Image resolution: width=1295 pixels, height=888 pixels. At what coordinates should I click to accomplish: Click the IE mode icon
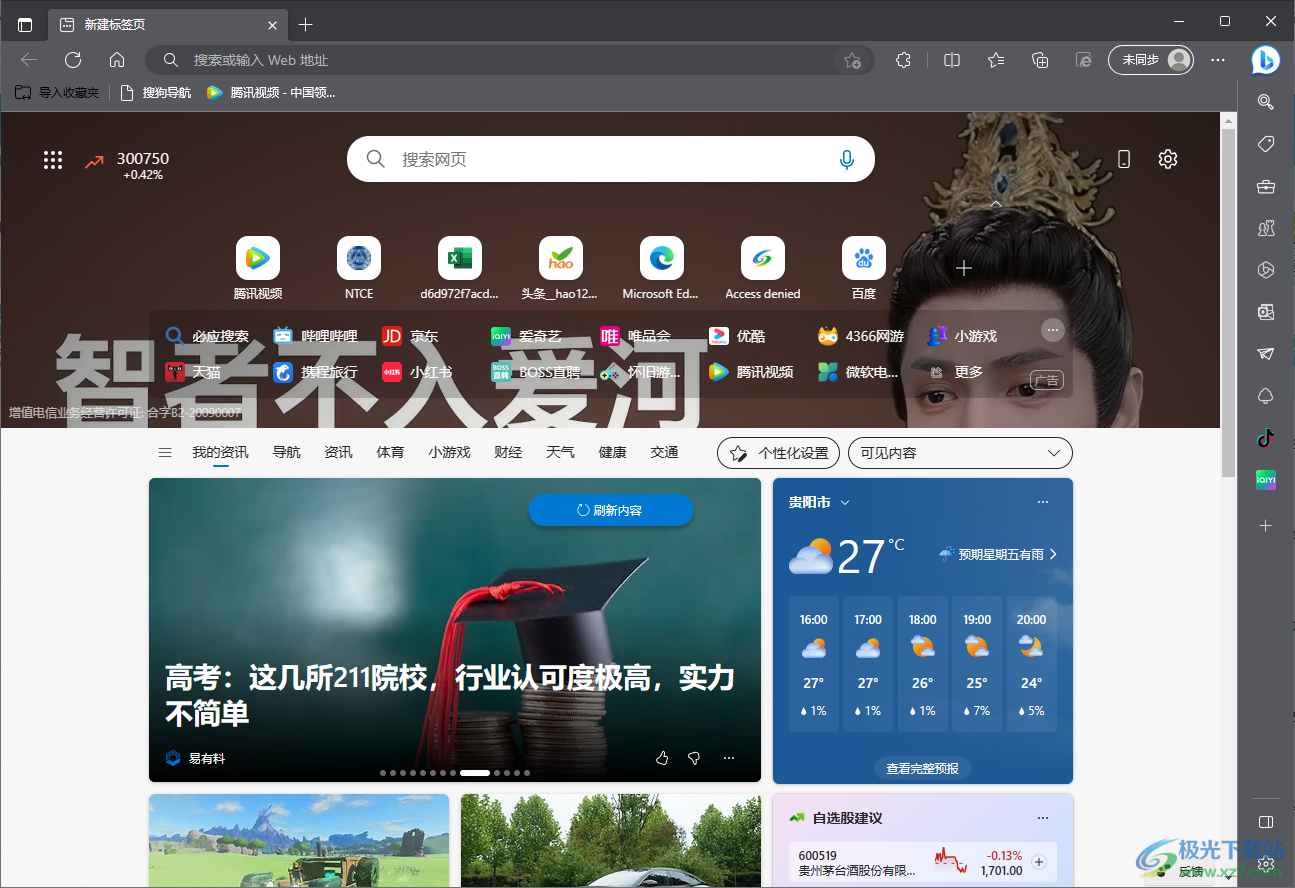pyautogui.click(x=1084, y=60)
